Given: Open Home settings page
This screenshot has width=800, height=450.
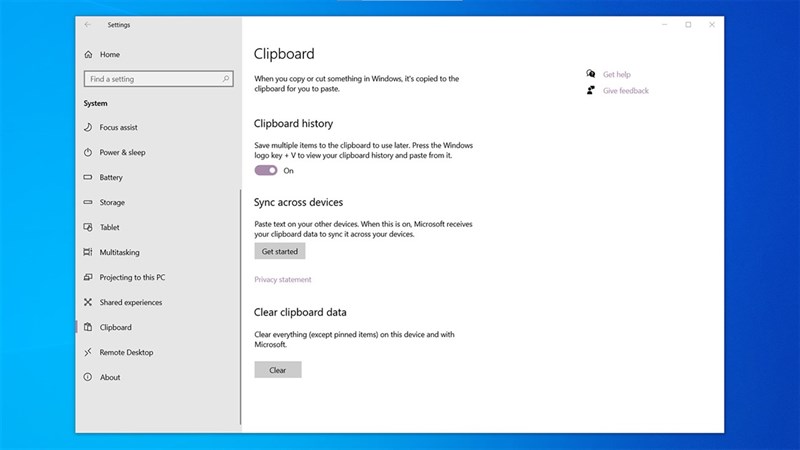Looking at the screenshot, I should pos(110,54).
